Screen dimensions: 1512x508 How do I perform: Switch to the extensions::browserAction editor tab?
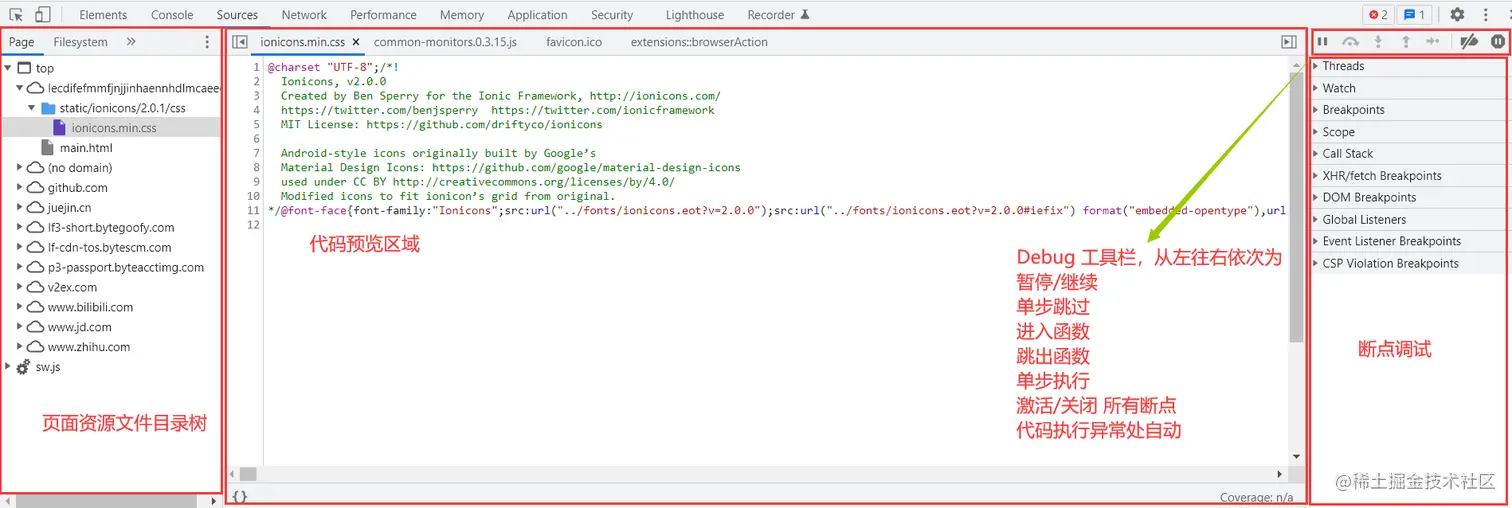[699, 43]
